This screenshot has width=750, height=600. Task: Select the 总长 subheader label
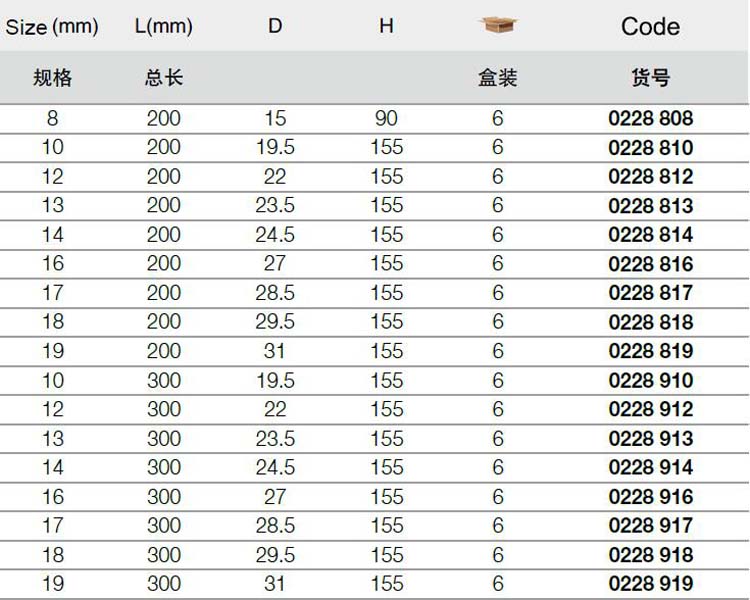[163, 77]
